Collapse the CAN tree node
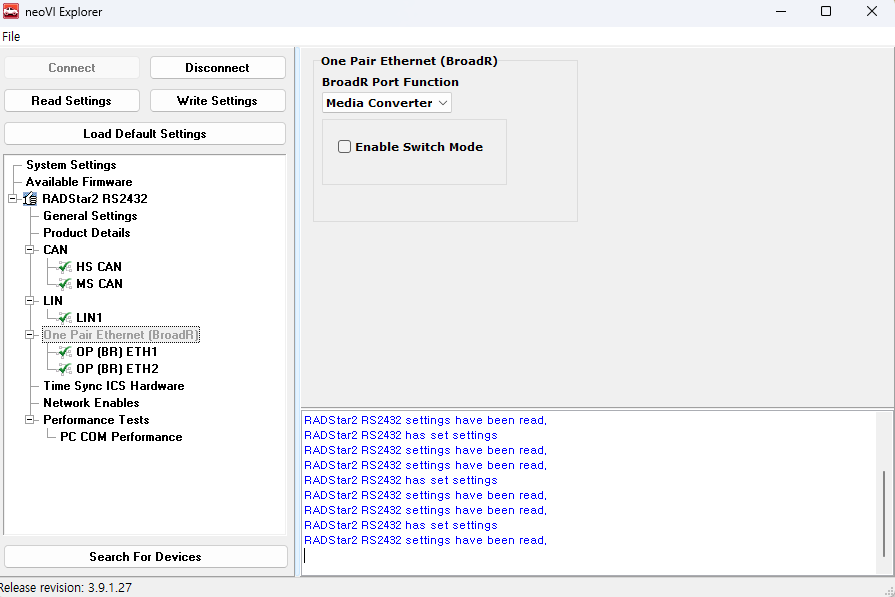Screen dimensions: 895x597 click(x=30, y=249)
